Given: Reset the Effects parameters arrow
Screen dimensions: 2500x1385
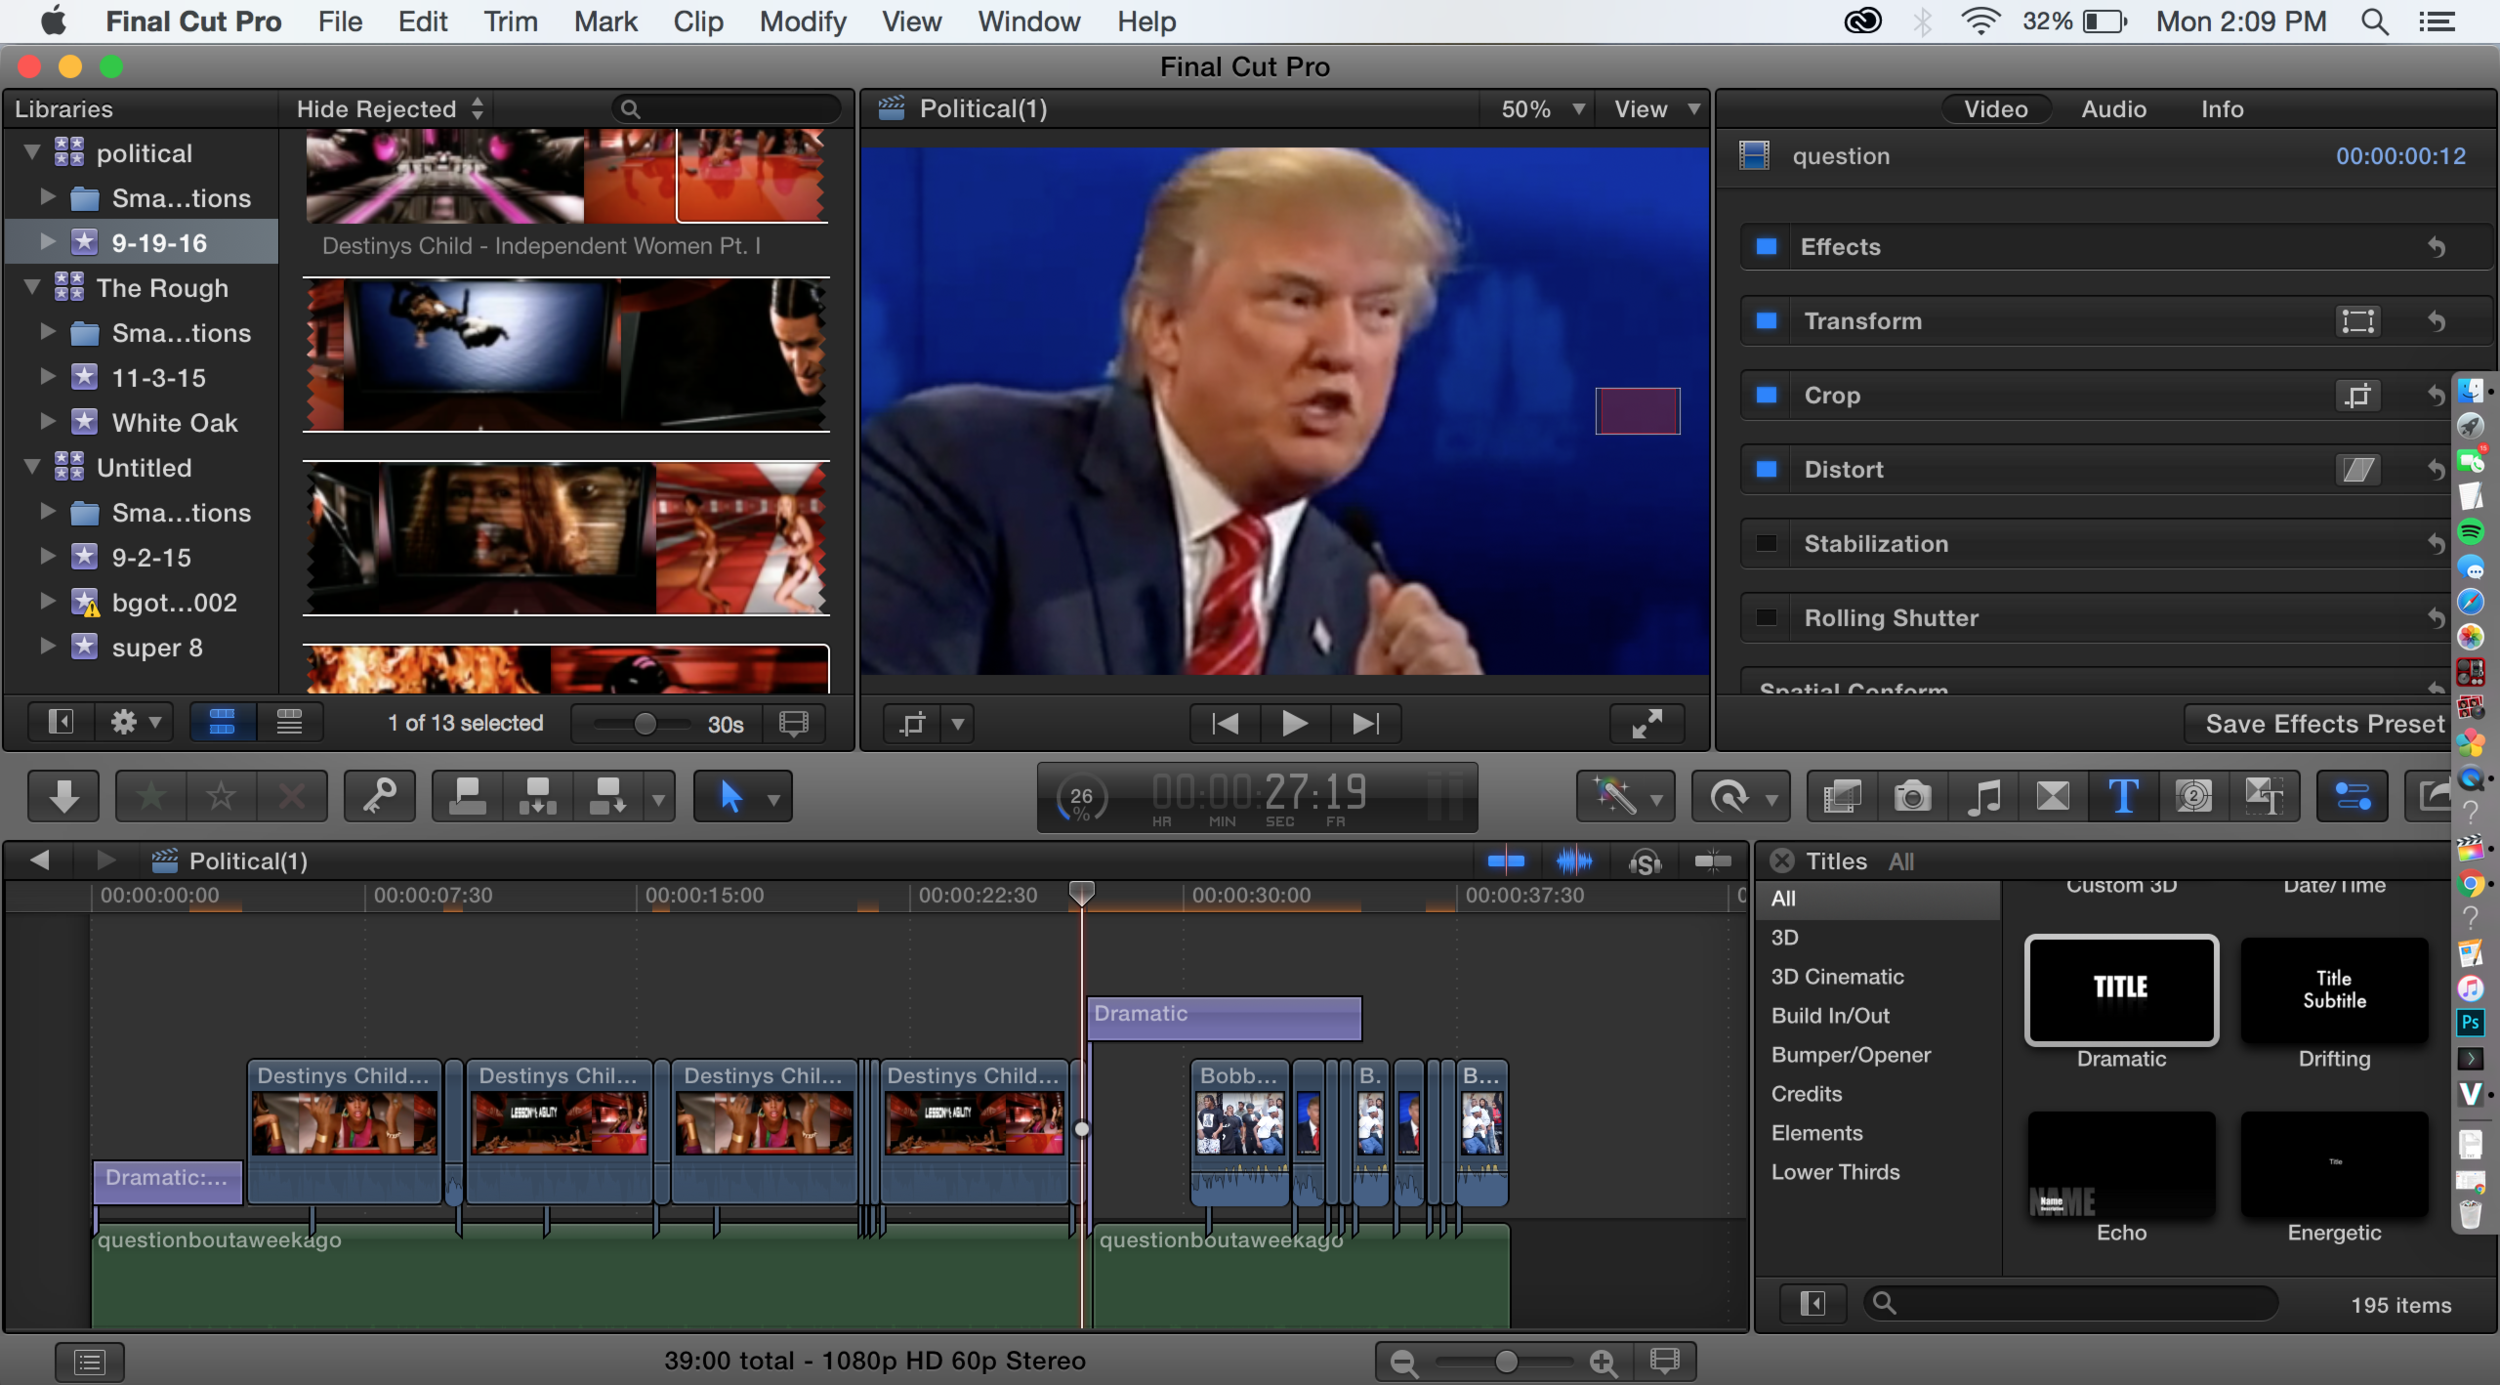Looking at the screenshot, I should pyautogui.click(x=2436, y=247).
